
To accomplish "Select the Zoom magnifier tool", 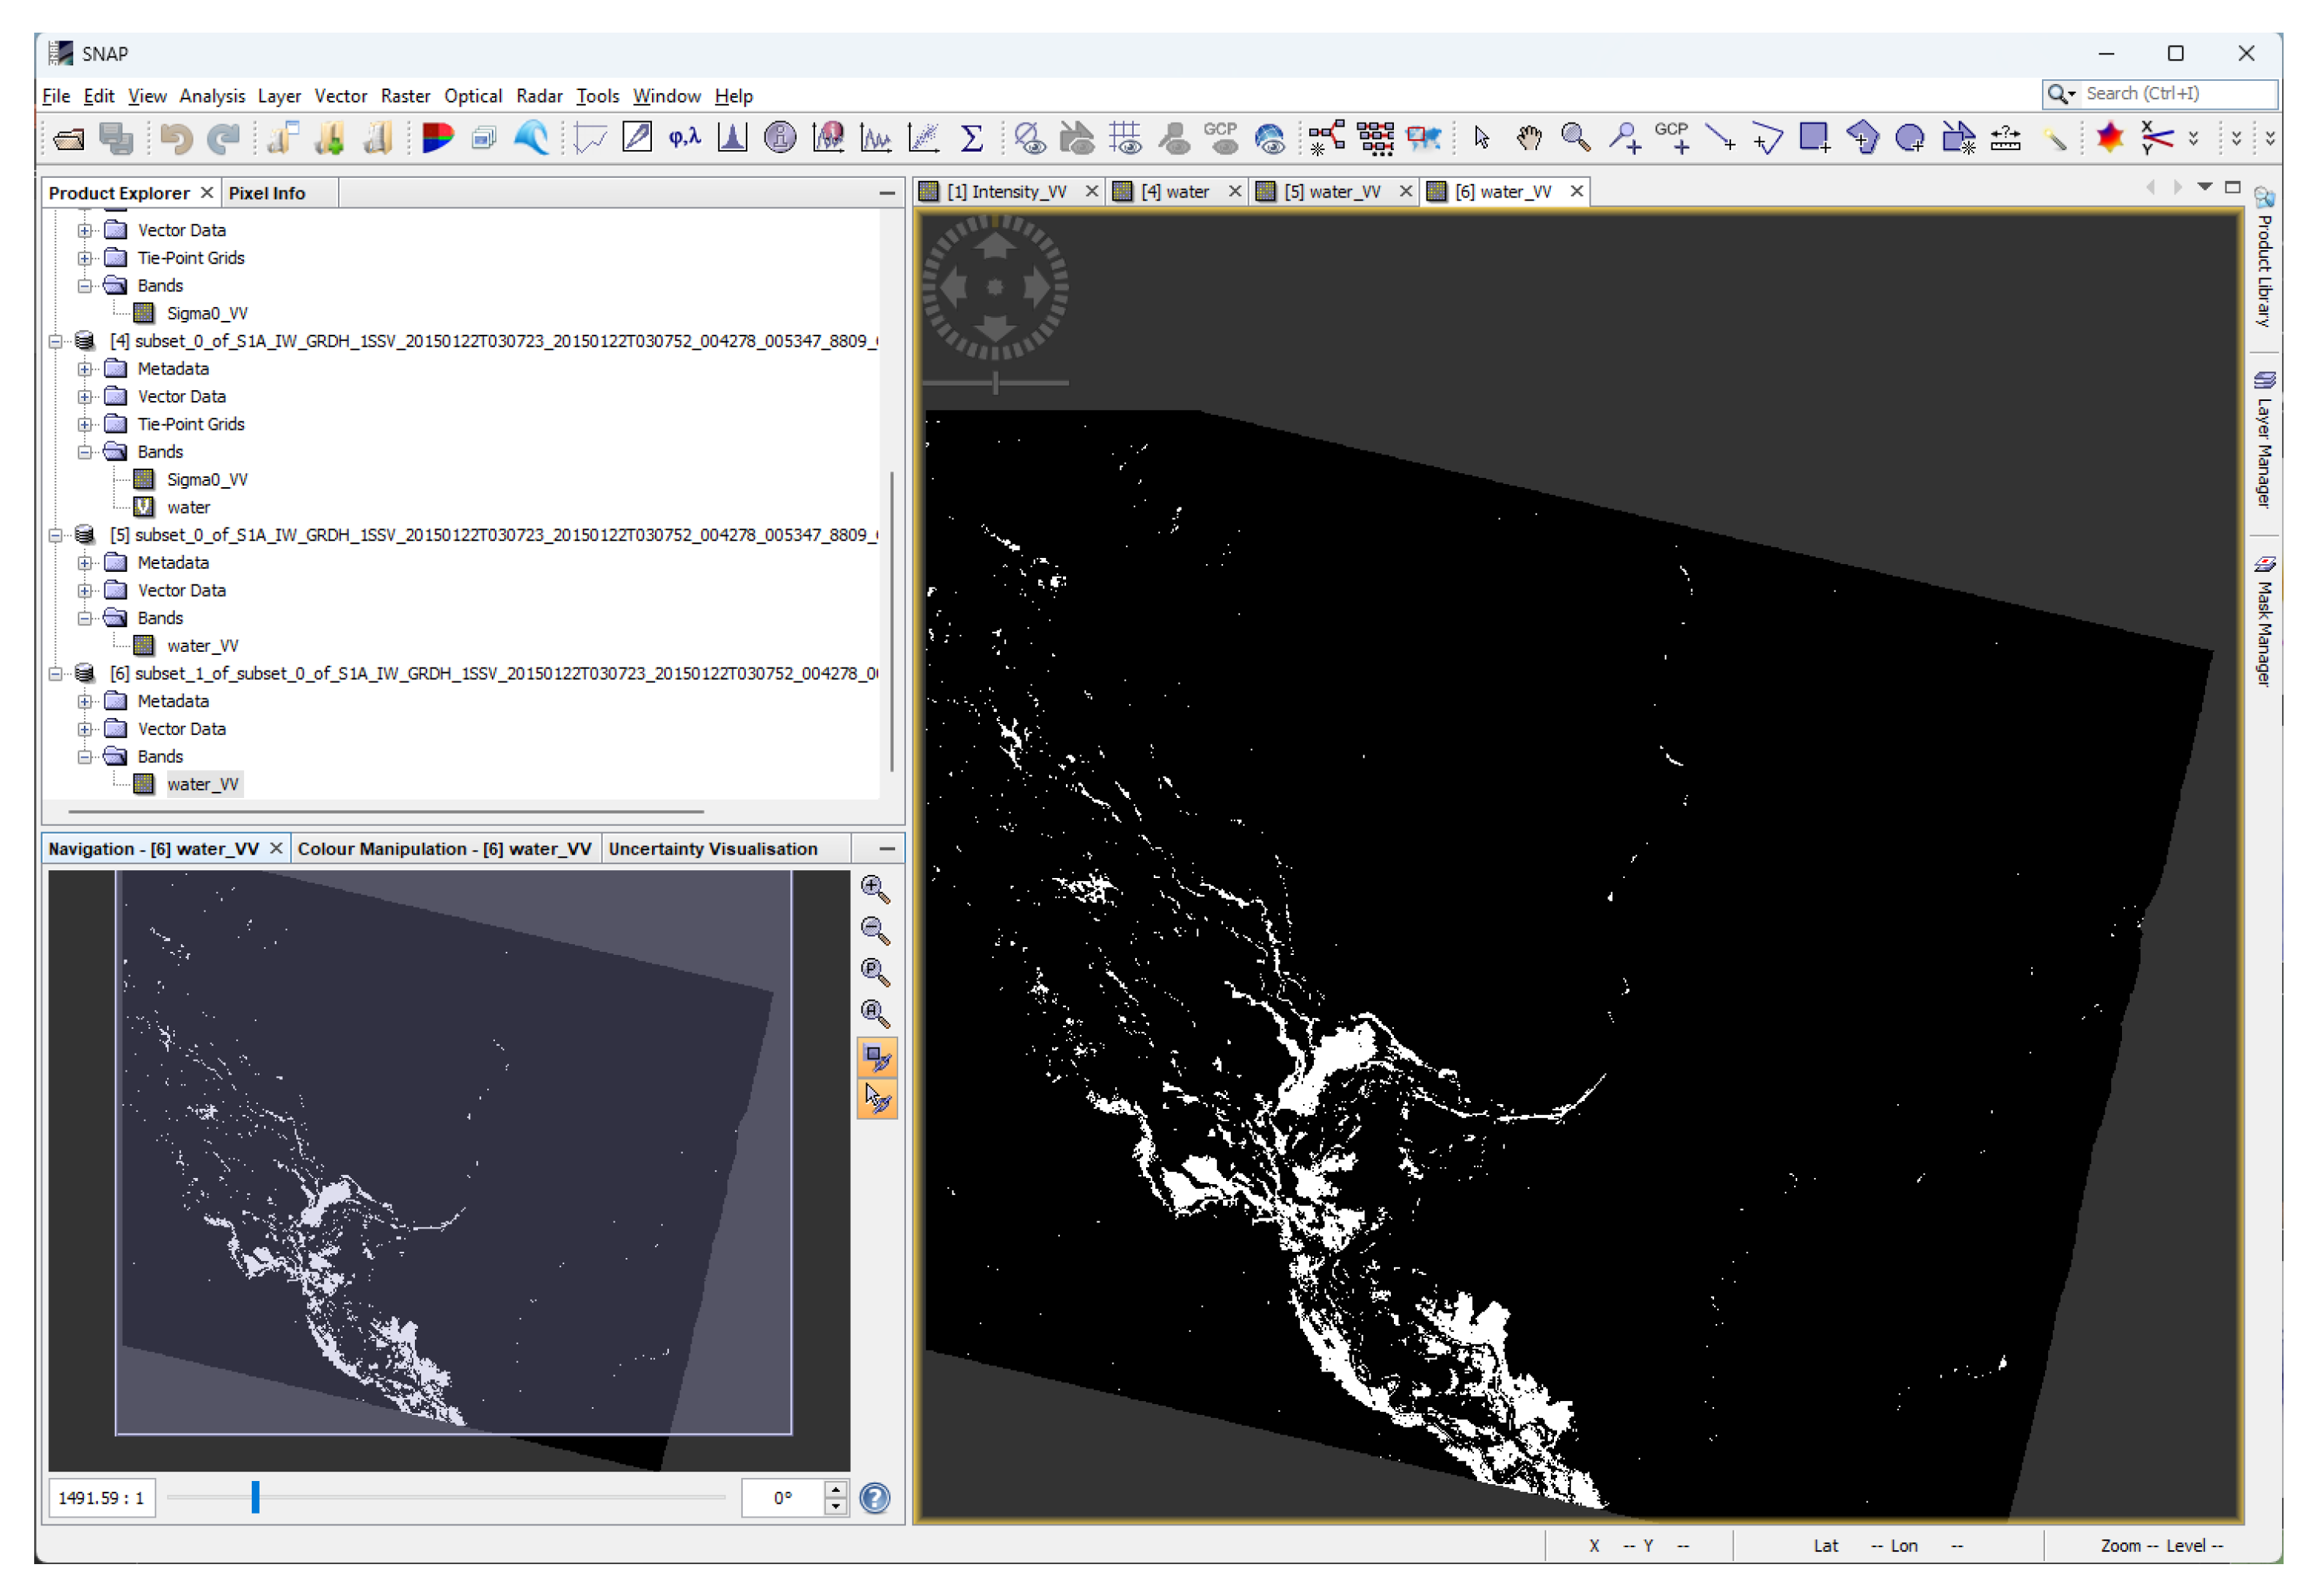I will point(1576,138).
